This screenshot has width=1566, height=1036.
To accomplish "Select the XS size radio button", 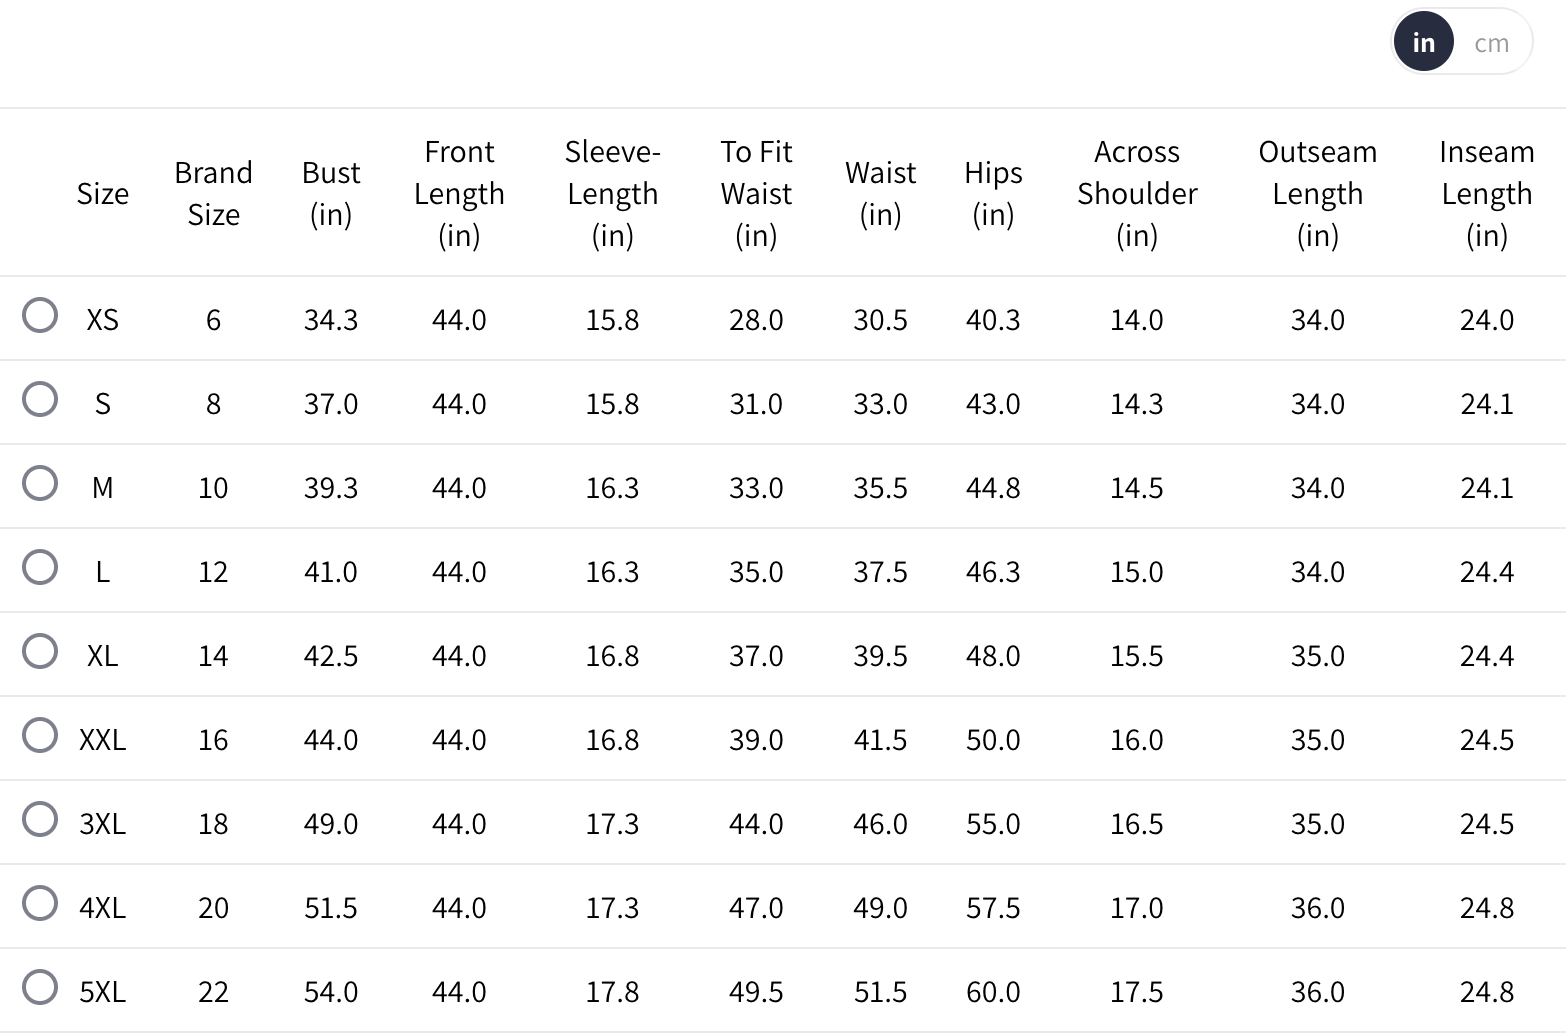I will coord(40,316).
